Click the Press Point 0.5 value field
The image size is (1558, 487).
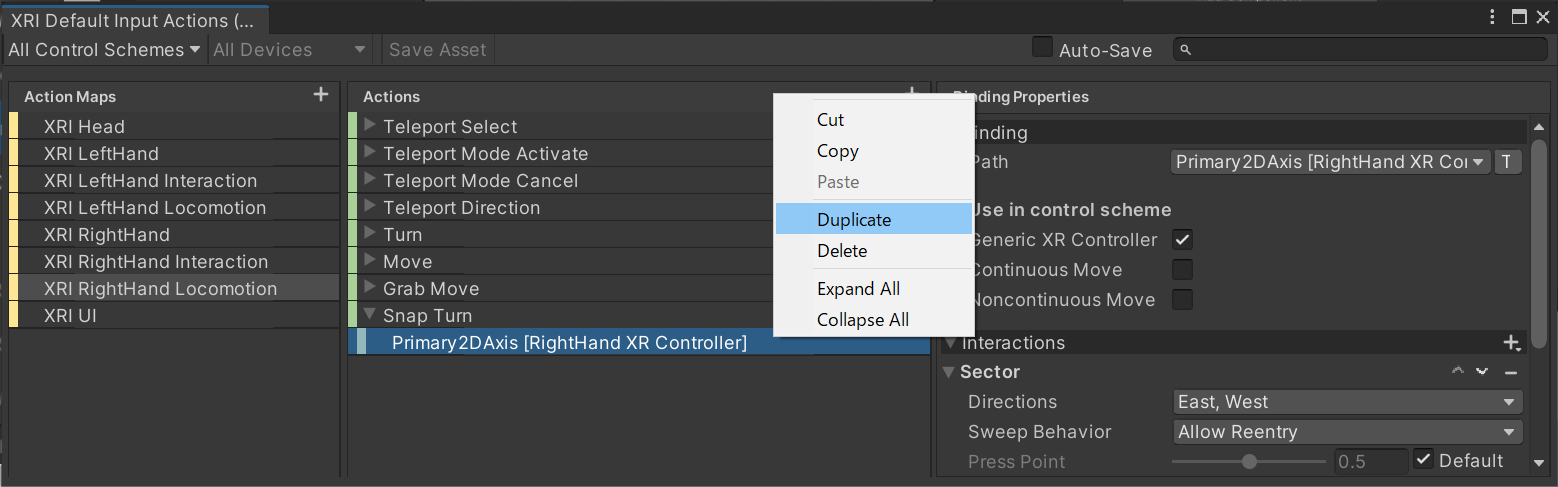pos(1370,461)
